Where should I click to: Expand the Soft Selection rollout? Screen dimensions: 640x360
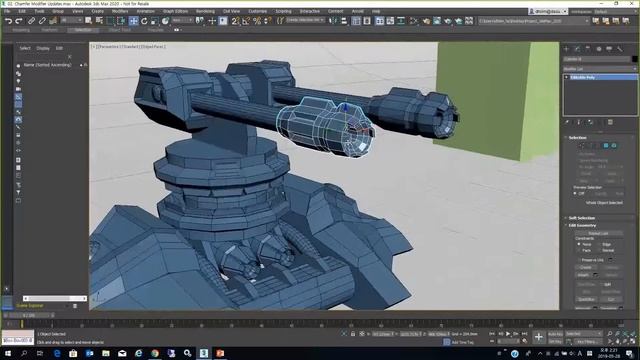point(582,218)
